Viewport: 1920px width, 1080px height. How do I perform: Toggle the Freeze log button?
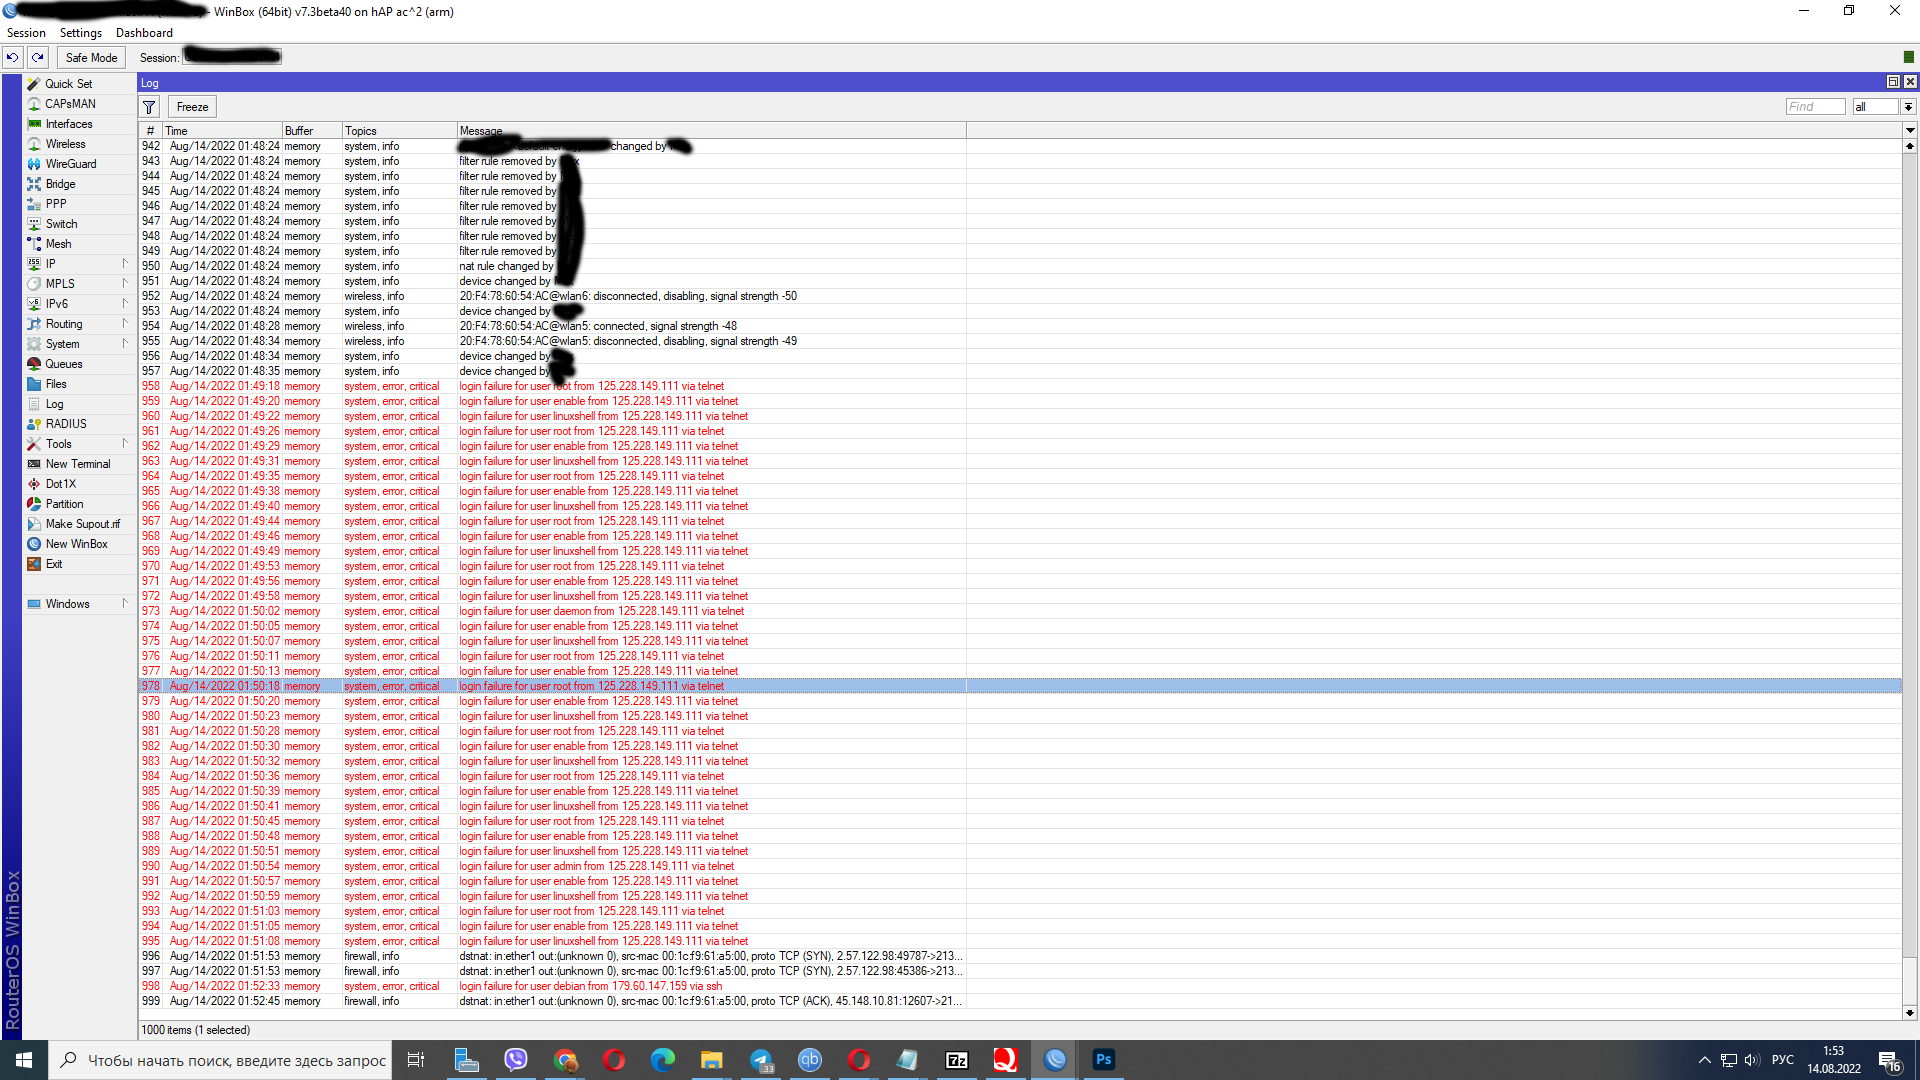pyautogui.click(x=192, y=107)
